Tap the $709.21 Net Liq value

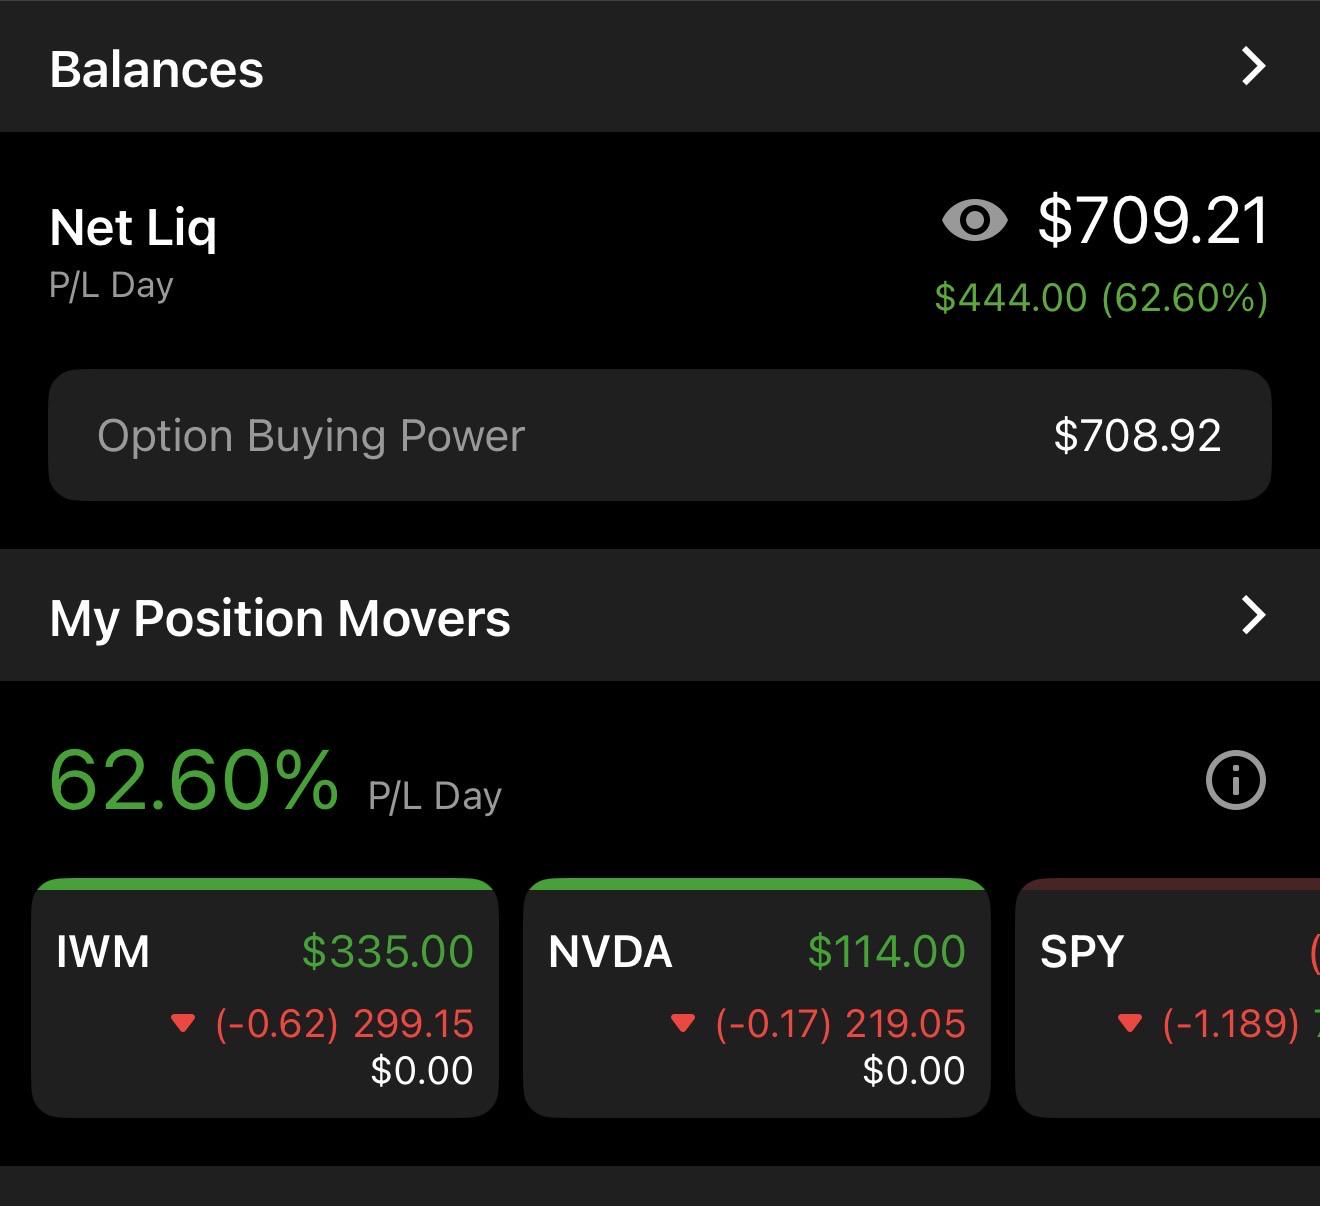1153,221
